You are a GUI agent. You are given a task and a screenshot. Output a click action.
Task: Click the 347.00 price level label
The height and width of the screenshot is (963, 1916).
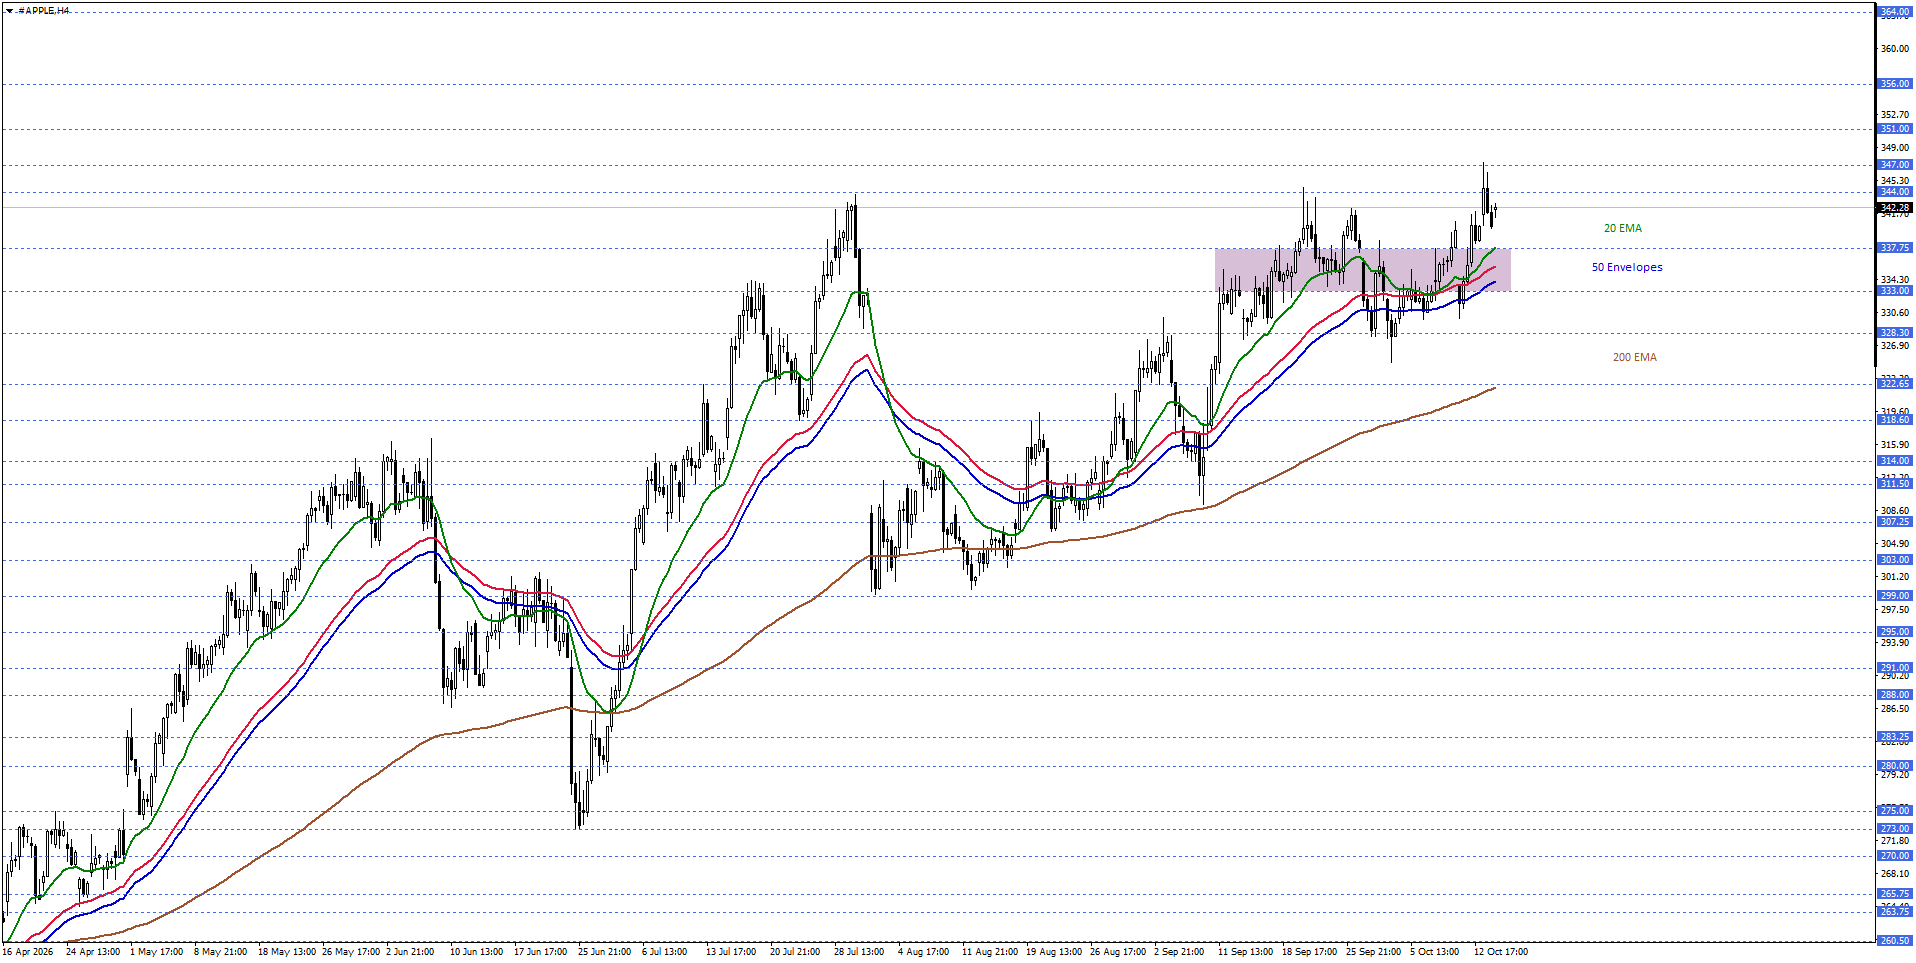coord(1895,165)
